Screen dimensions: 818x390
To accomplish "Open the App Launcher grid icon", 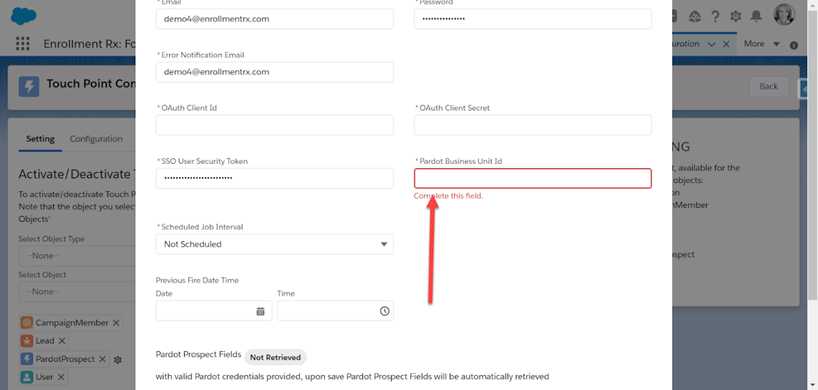I will tap(22, 44).
